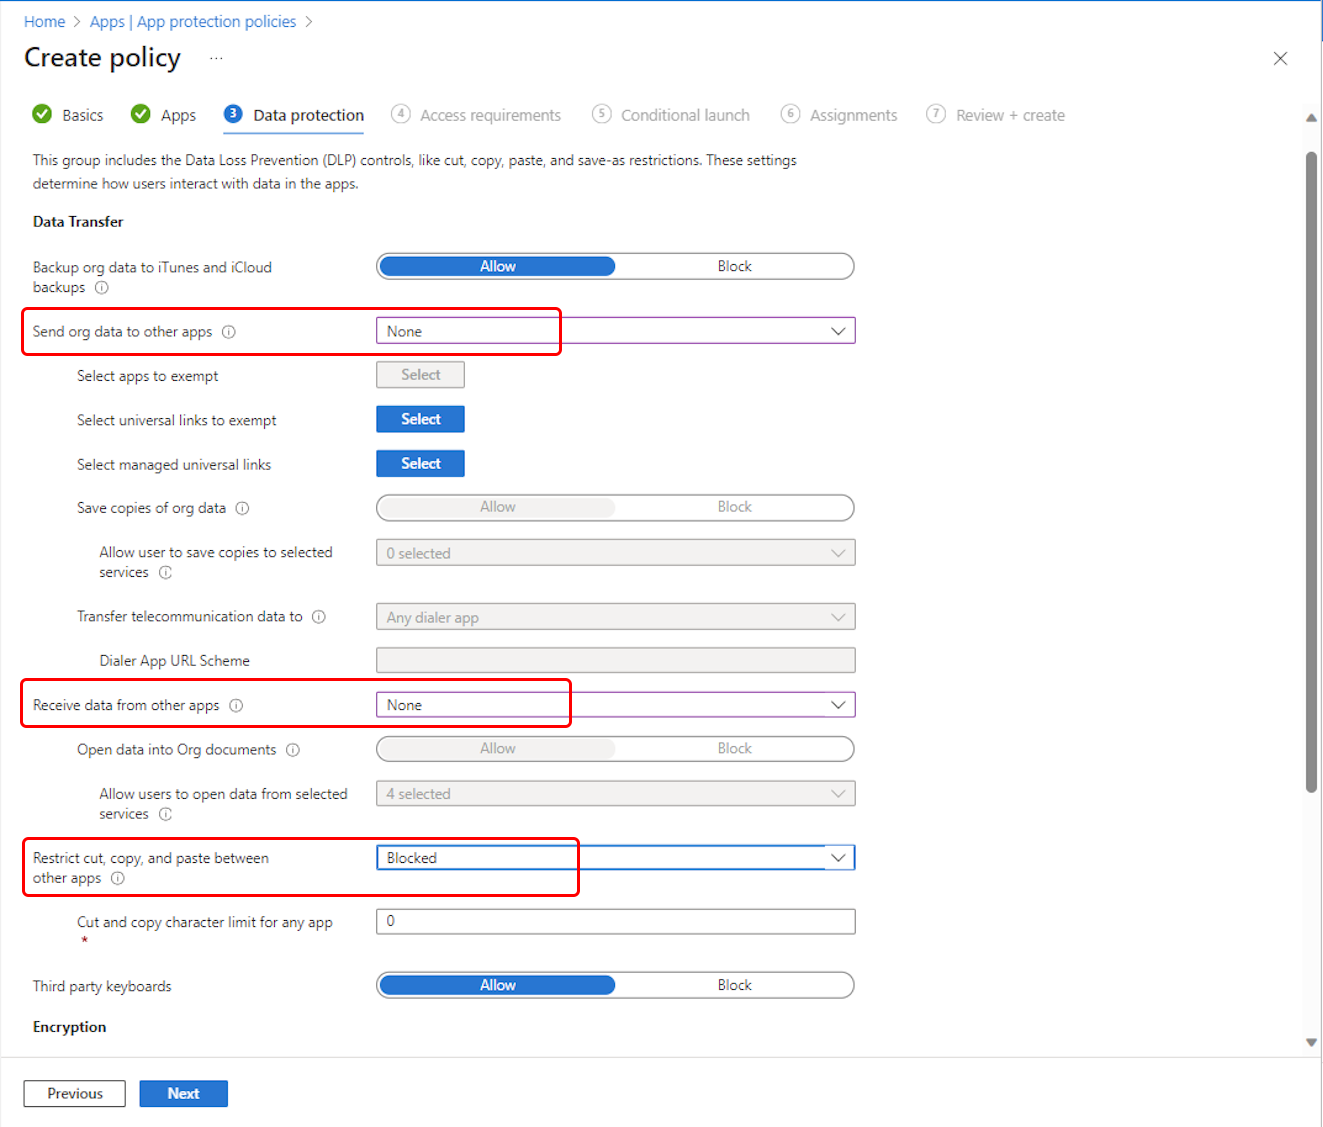Open the Receive data from other apps dropdown
This screenshot has width=1323, height=1127.
615,705
